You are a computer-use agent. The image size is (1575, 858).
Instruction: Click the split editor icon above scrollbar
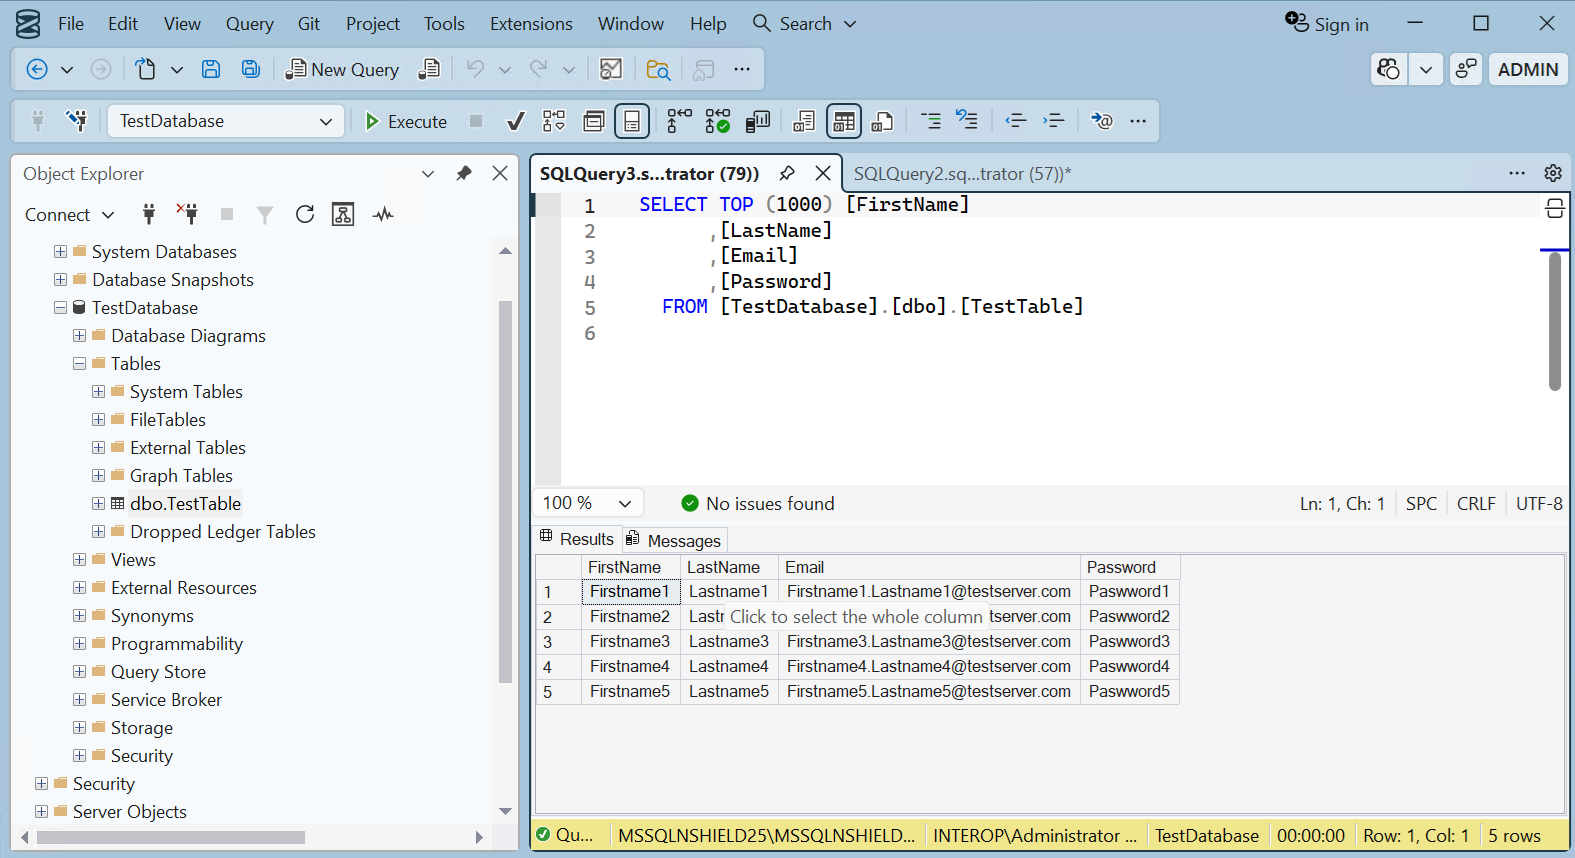click(1555, 208)
